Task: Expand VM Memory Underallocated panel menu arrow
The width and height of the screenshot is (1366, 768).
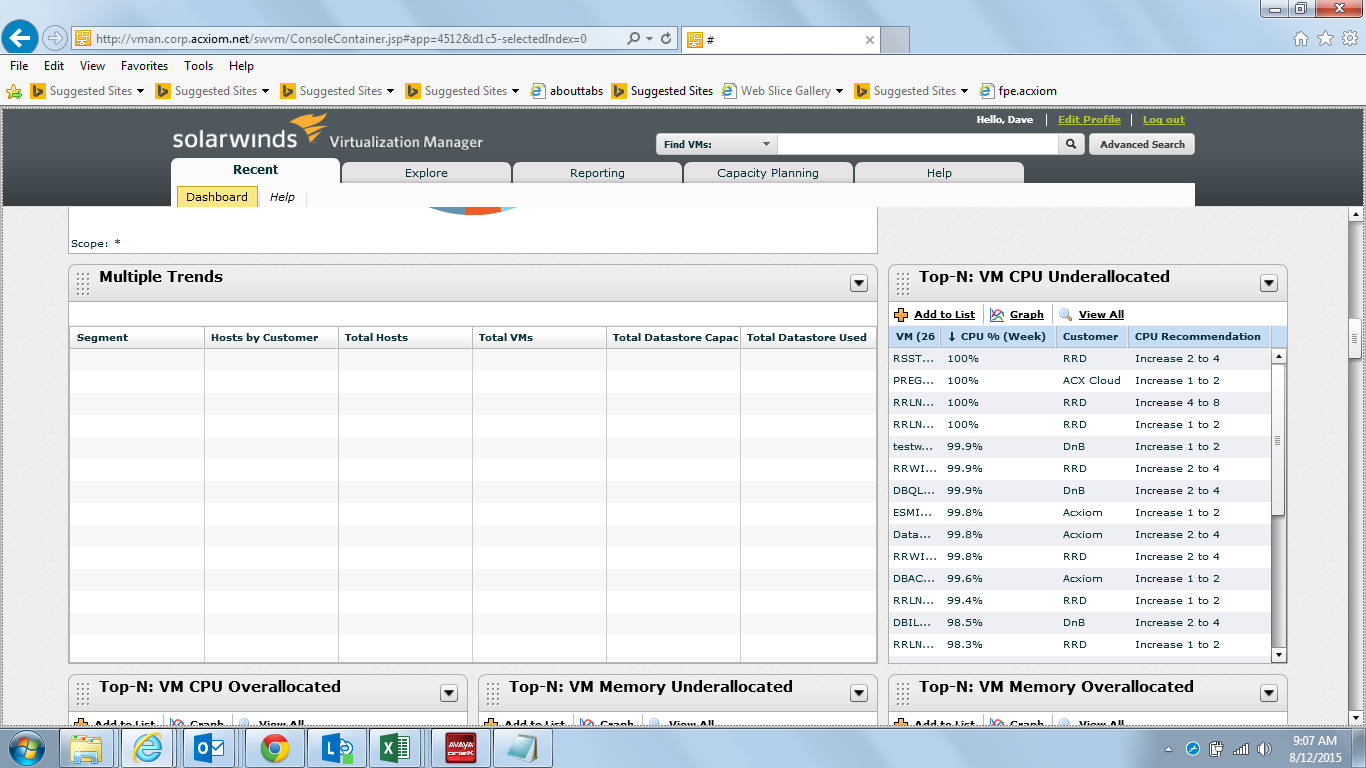Action: pos(859,693)
